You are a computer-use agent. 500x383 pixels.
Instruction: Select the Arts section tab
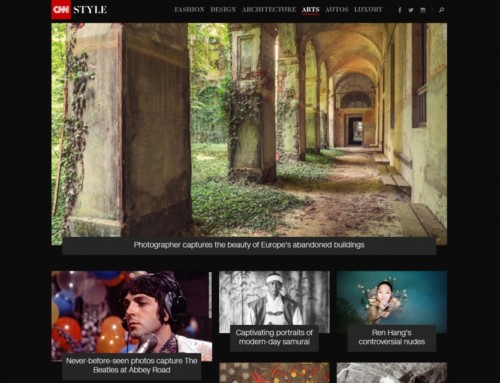311,10
